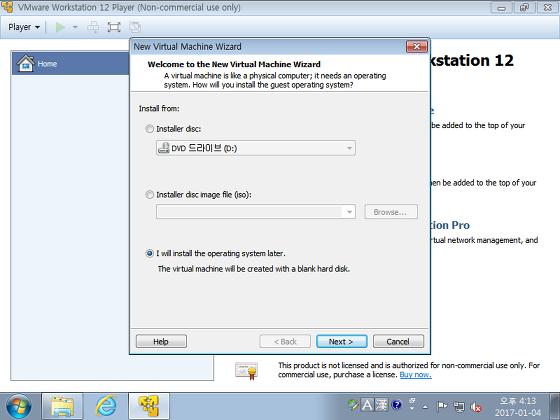Open the Player menu
Screen dimensions: 560x420
click(24, 27)
